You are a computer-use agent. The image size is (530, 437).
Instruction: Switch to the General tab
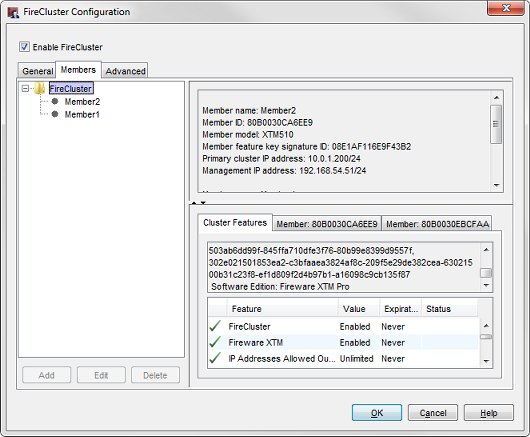point(37,71)
